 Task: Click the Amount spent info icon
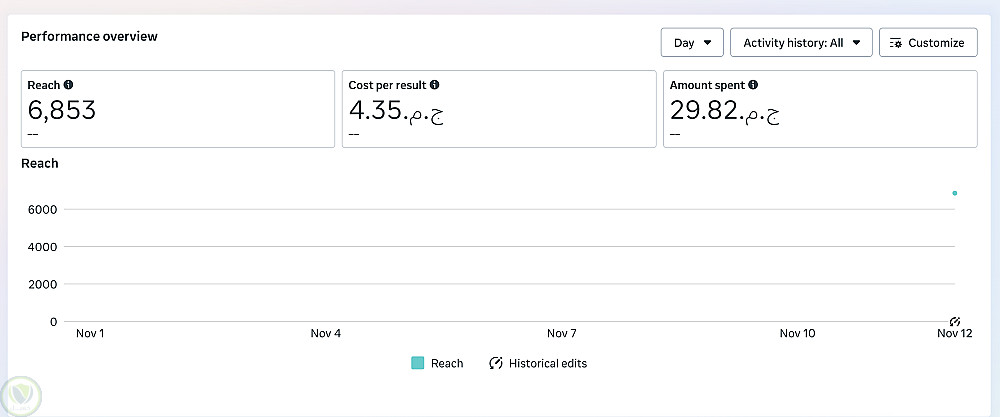tap(753, 86)
